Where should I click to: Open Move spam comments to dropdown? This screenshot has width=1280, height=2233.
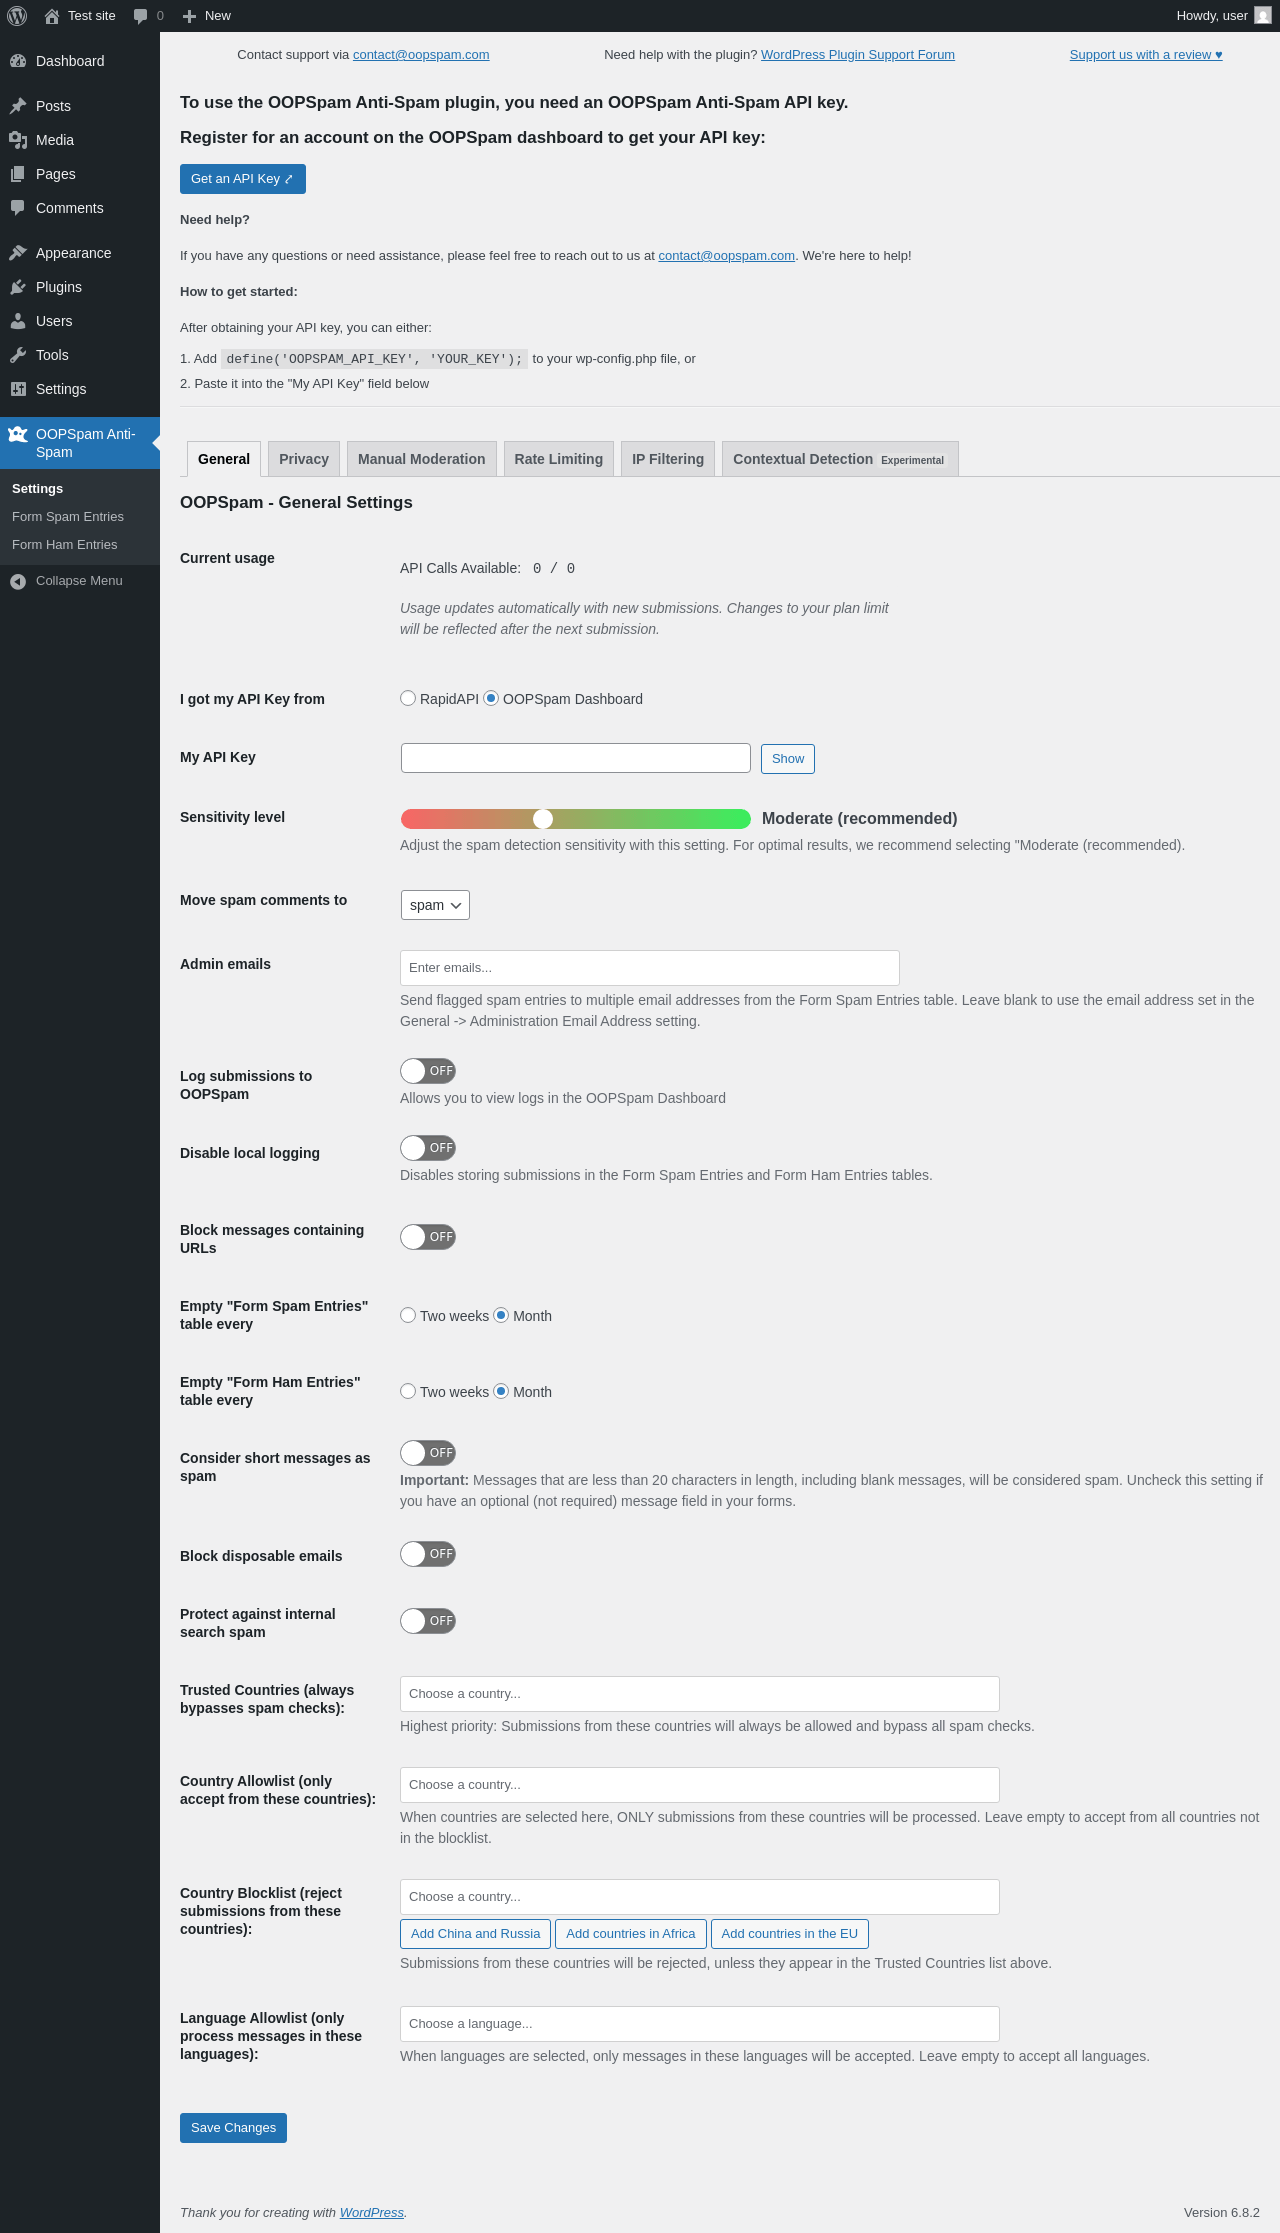click(x=435, y=905)
